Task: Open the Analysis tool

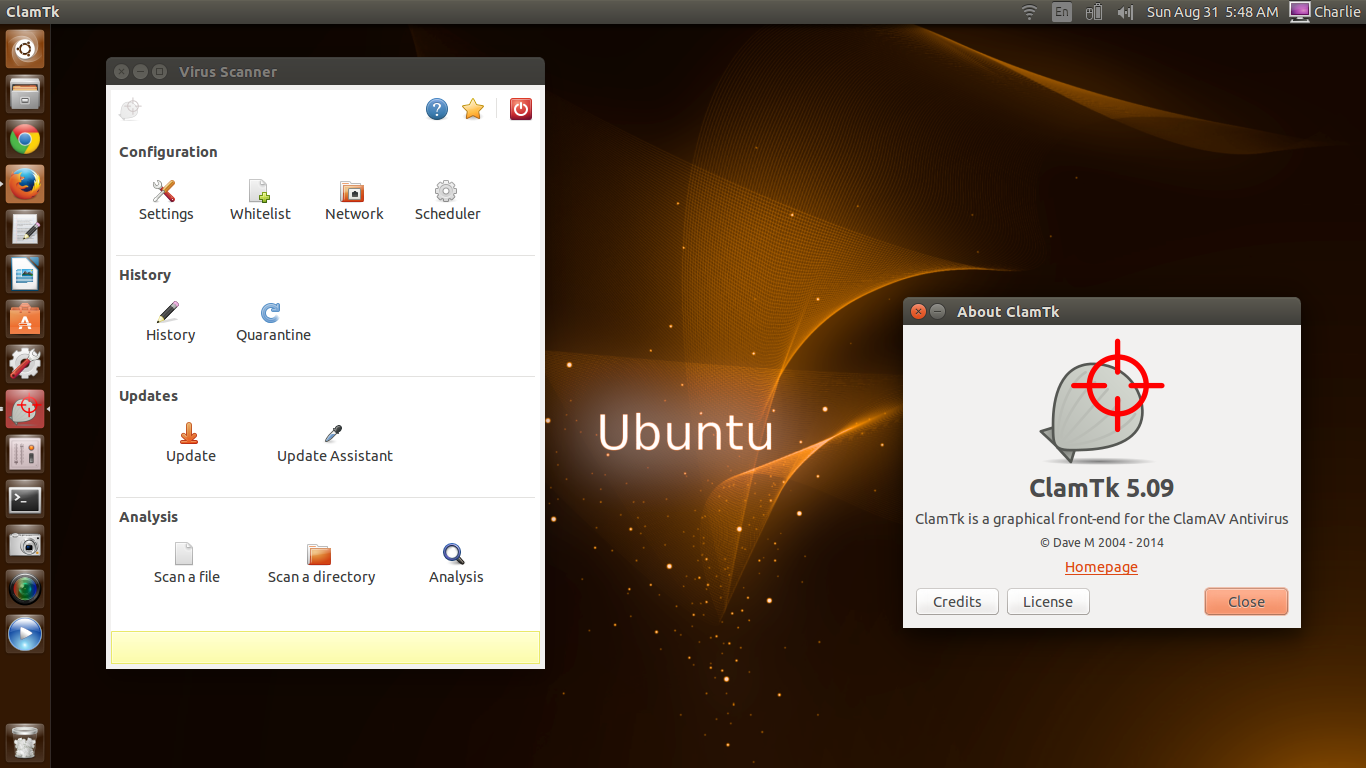Action: (x=456, y=564)
